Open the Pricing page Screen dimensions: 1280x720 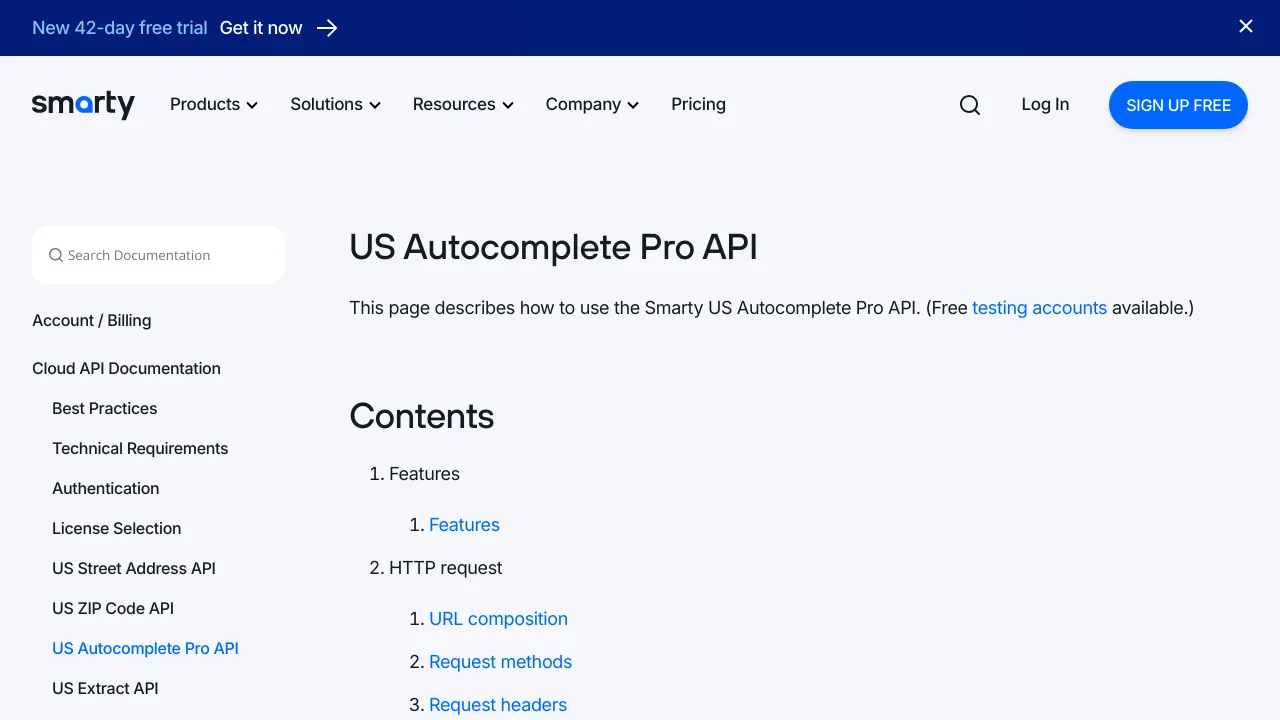click(x=698, y=104)
